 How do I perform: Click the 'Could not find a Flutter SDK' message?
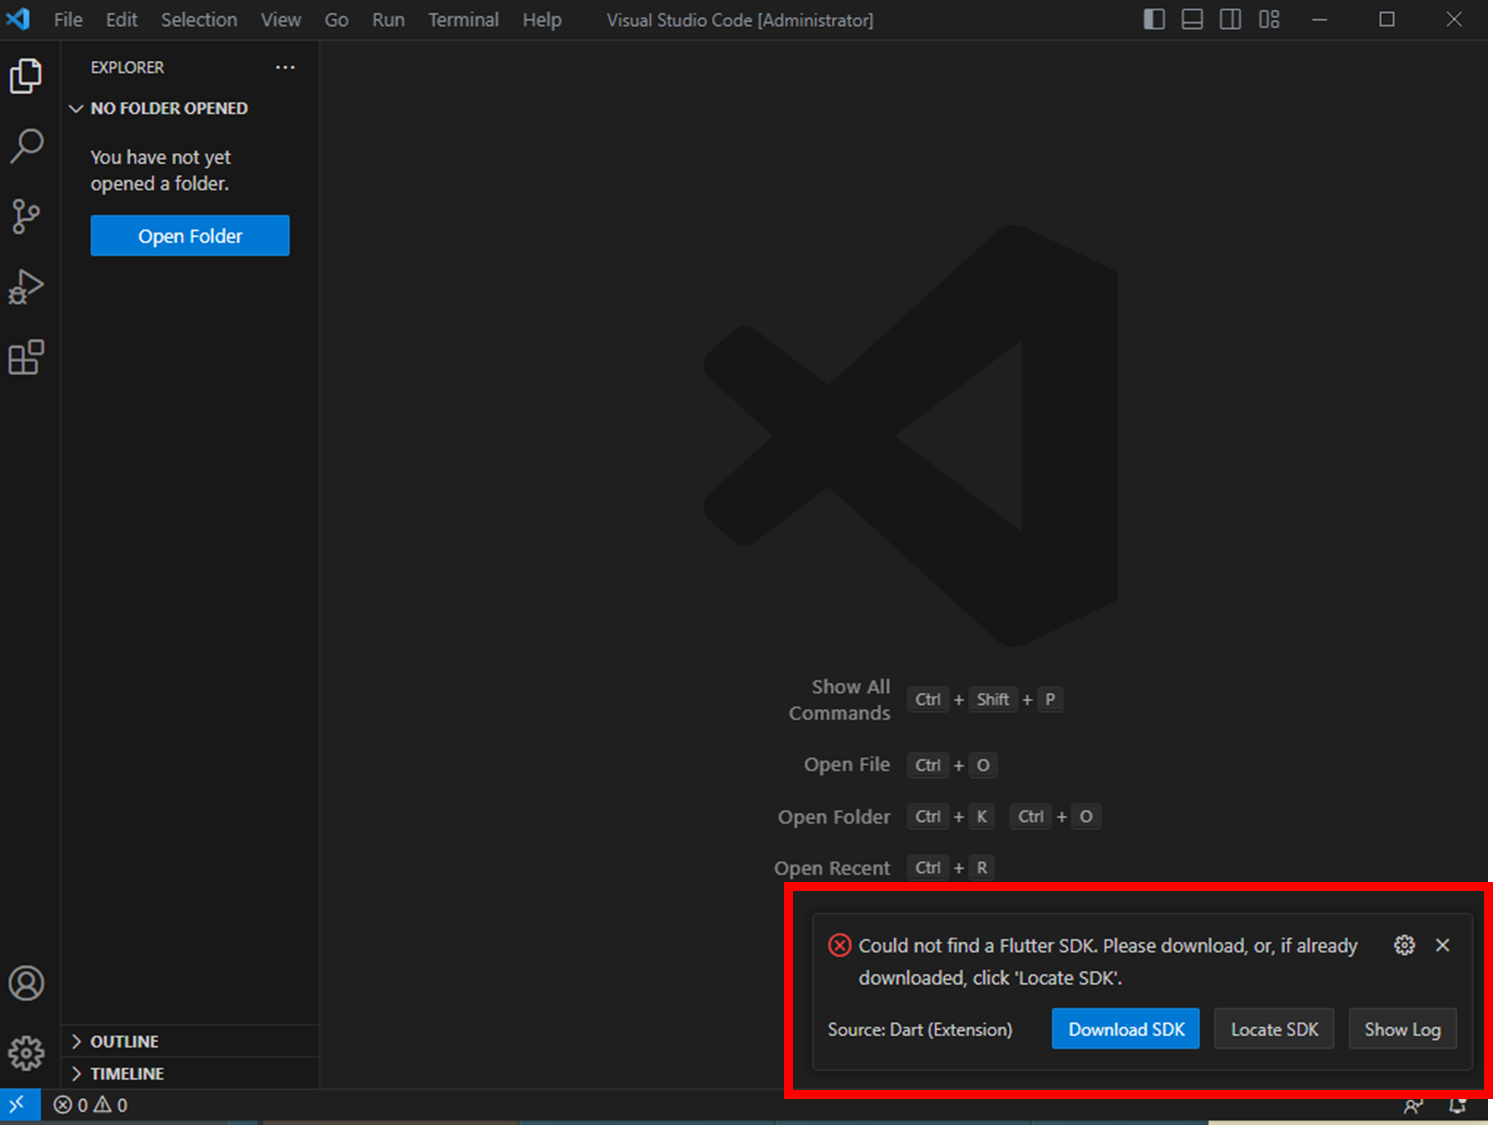click(1108, 961)
